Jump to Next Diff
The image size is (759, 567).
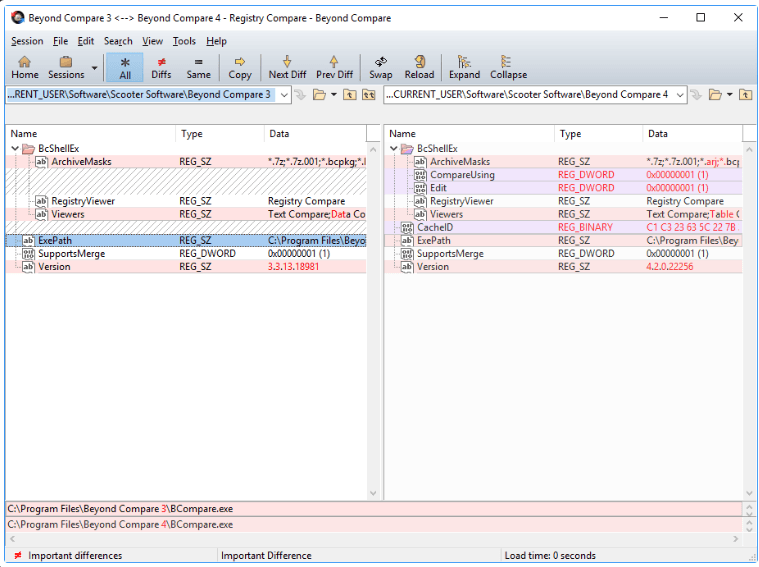(287, 67)
